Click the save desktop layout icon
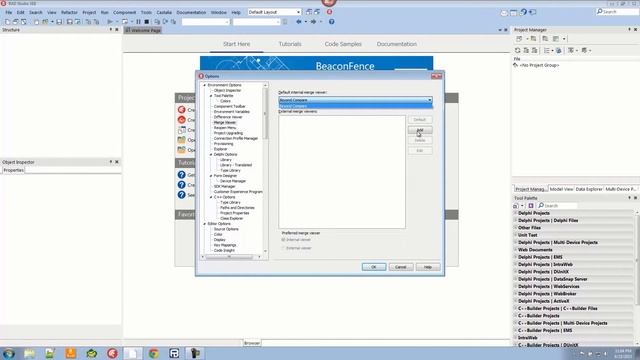Image resolution: width=640 pixels, height=360 pixels. click(309, 12)
